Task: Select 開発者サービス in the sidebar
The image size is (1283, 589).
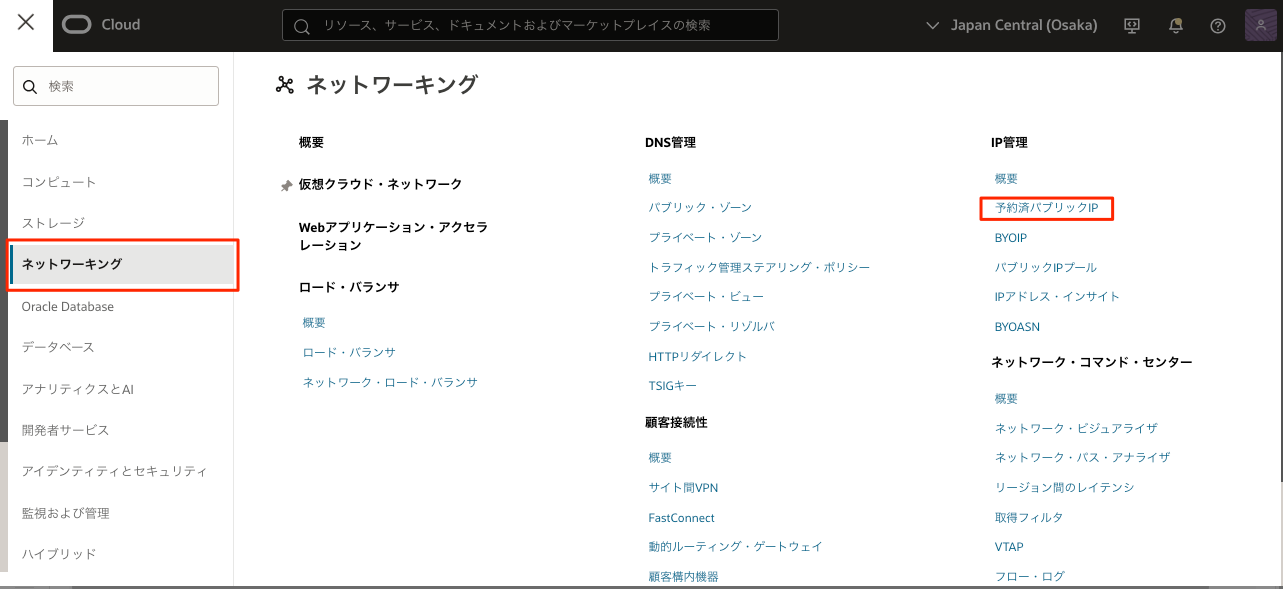Action: pos(65,430)
